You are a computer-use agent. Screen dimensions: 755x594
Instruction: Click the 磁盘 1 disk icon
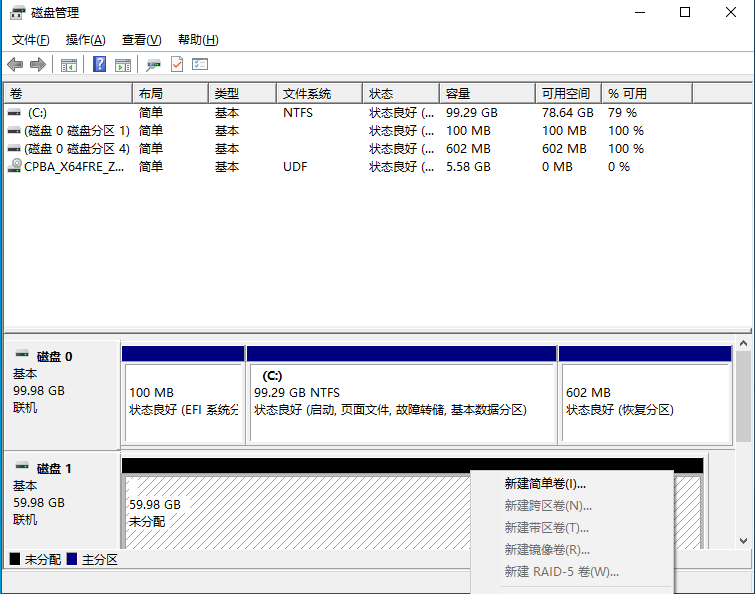22,466
